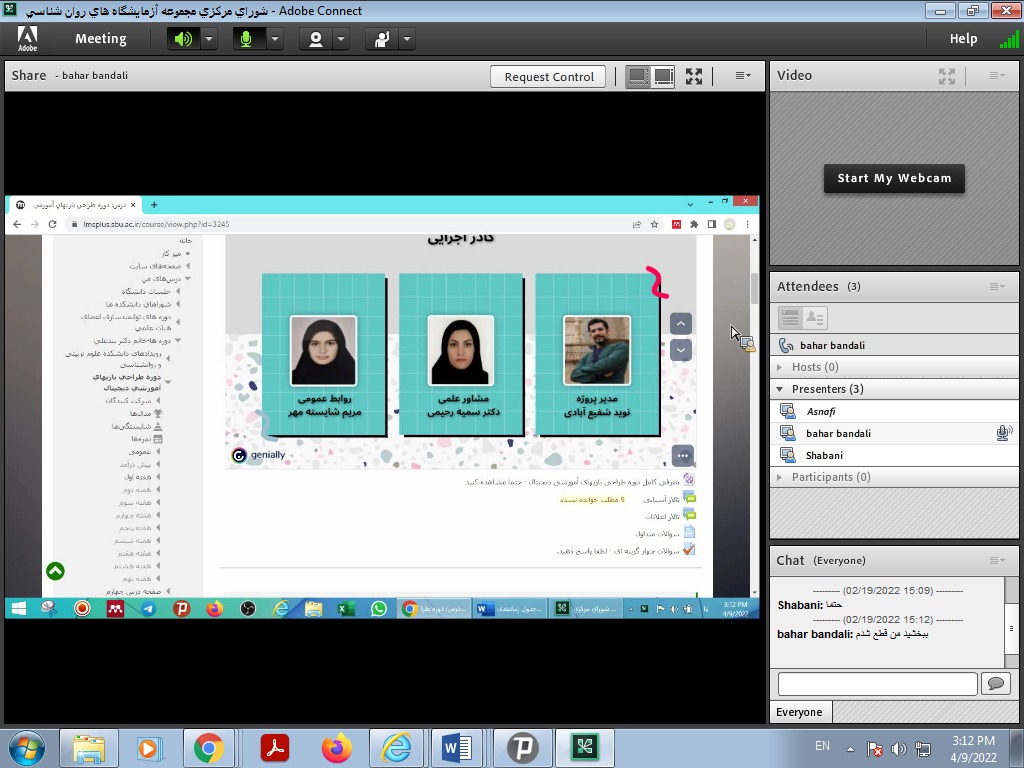Mute the speaker audio icon
Screen dimensions: 1024x768
[183, 39]
